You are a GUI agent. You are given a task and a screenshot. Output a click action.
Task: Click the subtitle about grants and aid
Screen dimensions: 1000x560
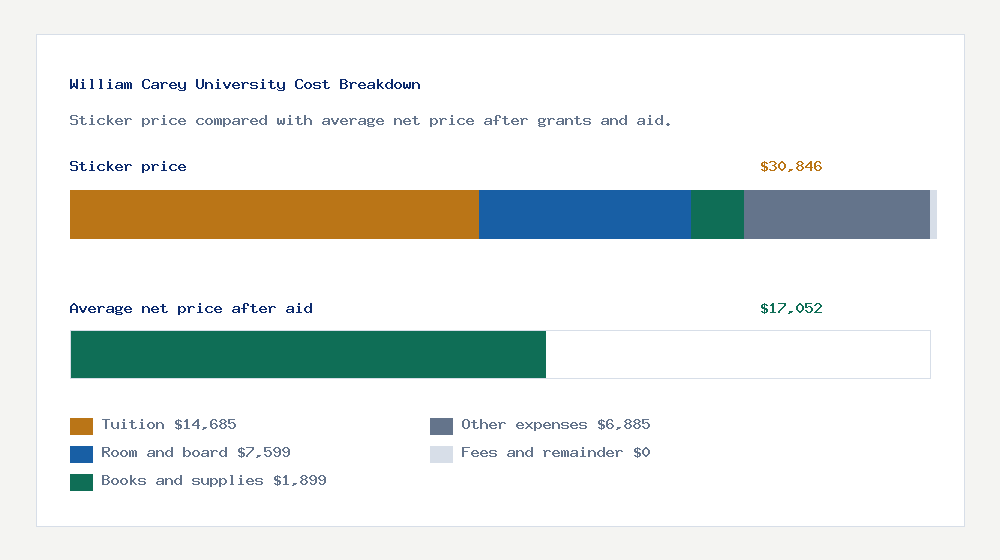370,121
